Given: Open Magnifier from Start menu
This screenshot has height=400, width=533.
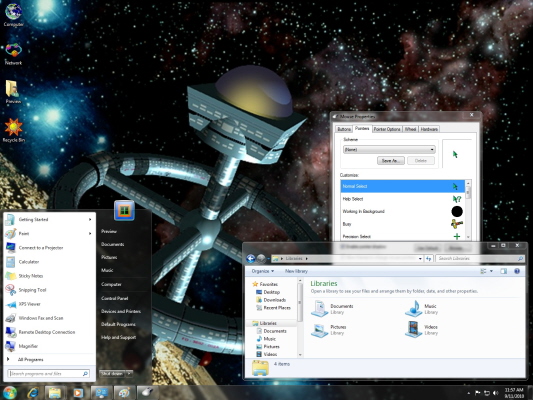Looking at the screenshot, I should click(49, 346).
